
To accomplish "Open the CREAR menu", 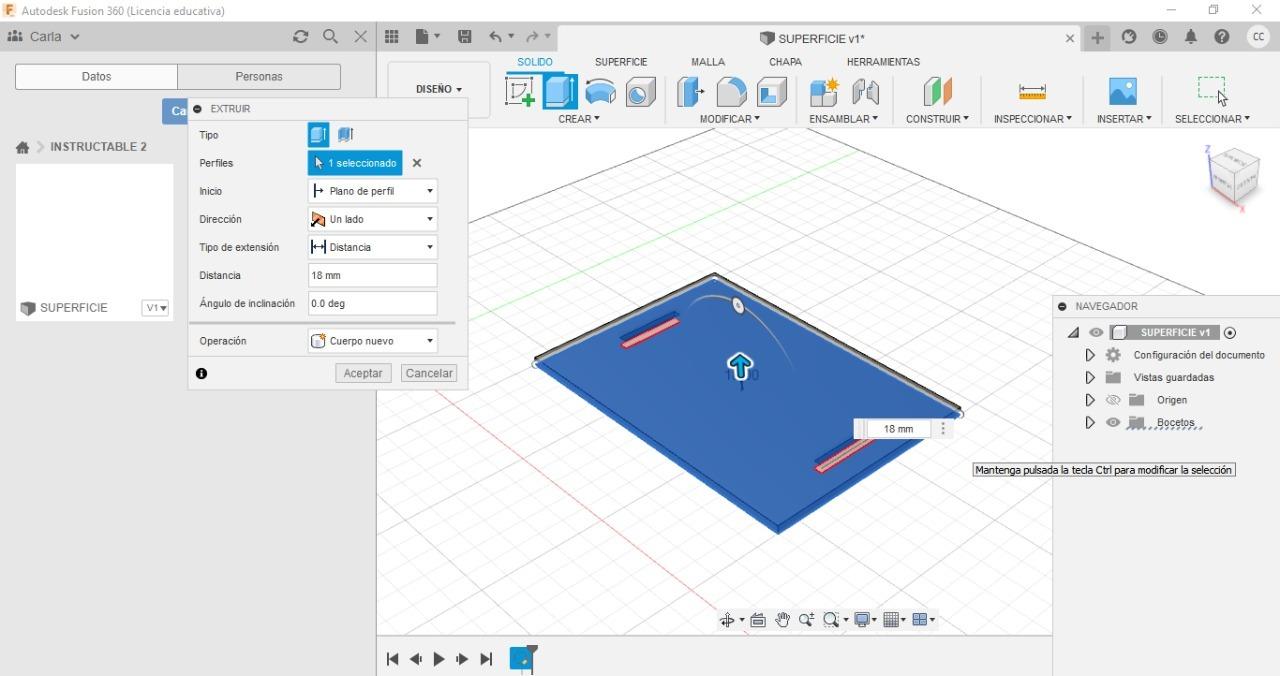I will (x=579, y=119).
